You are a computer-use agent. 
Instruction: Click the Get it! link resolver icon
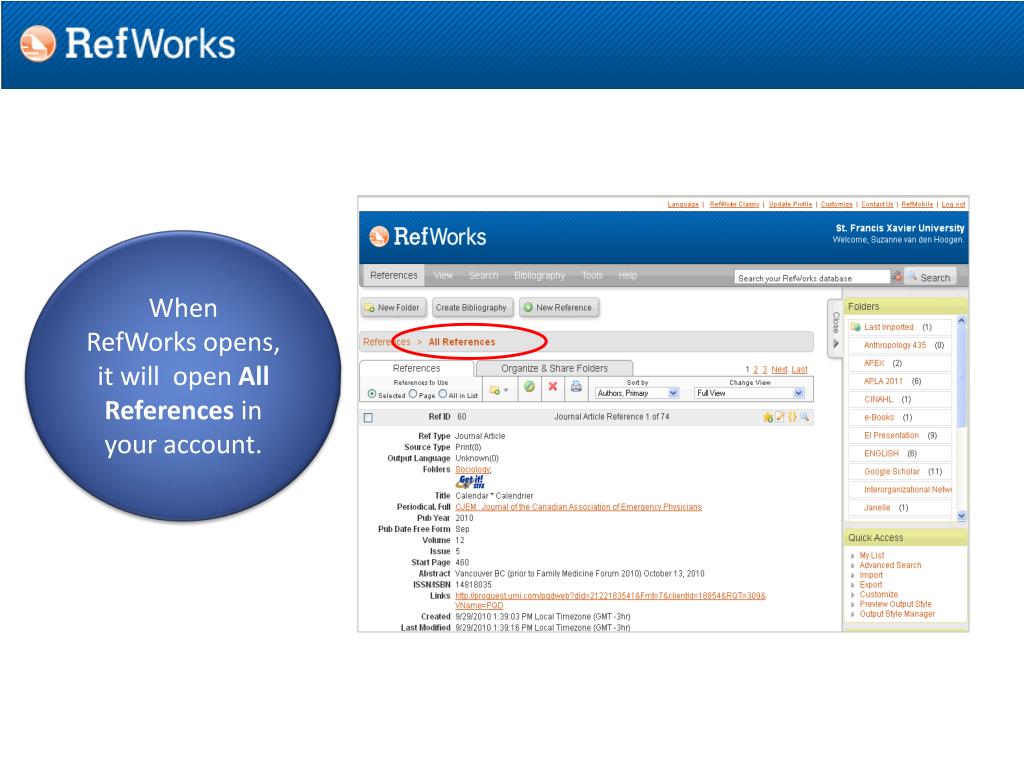tap(471, 482)
